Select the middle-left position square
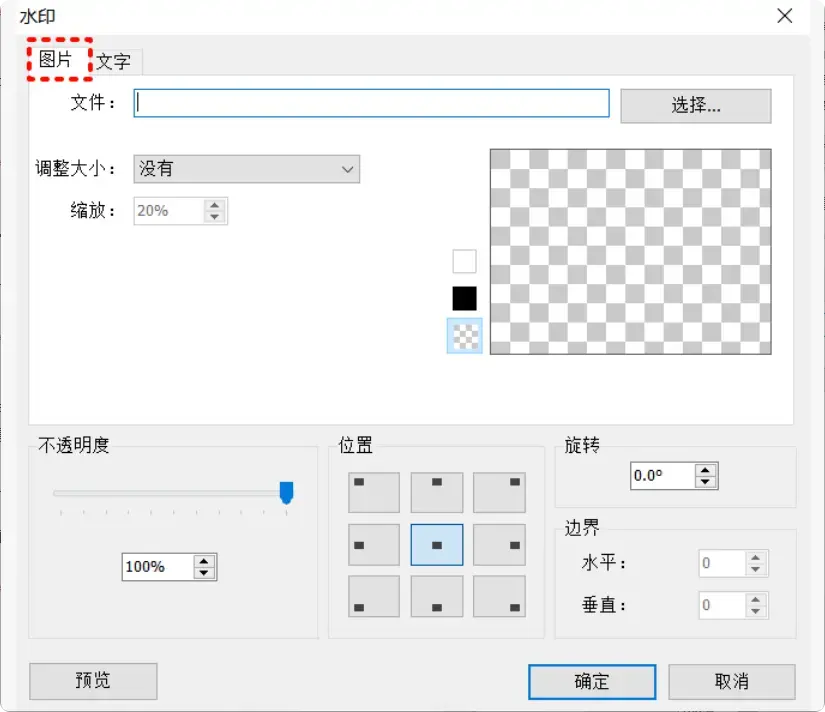 coord(373,545)
